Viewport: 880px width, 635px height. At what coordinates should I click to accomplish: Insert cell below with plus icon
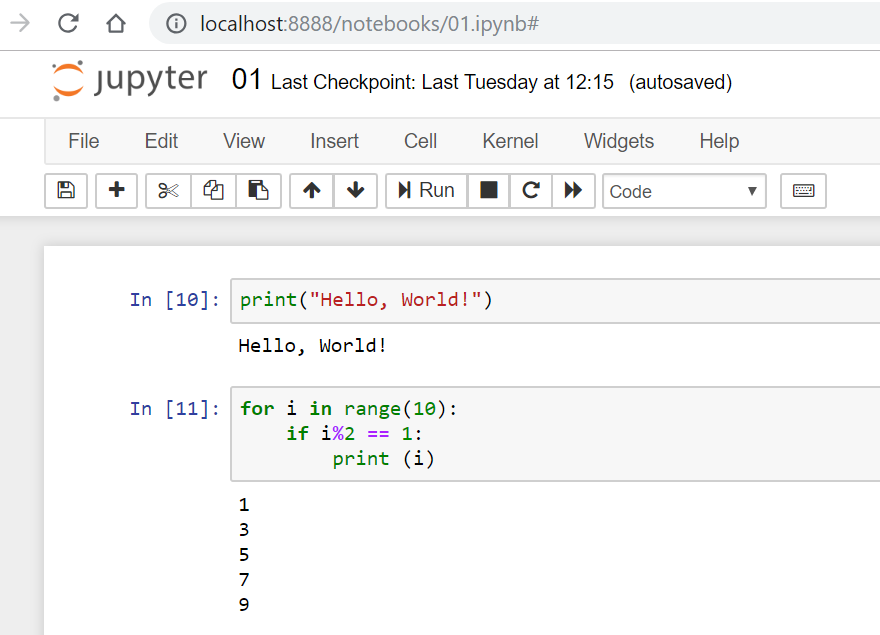tap(117, 191)
